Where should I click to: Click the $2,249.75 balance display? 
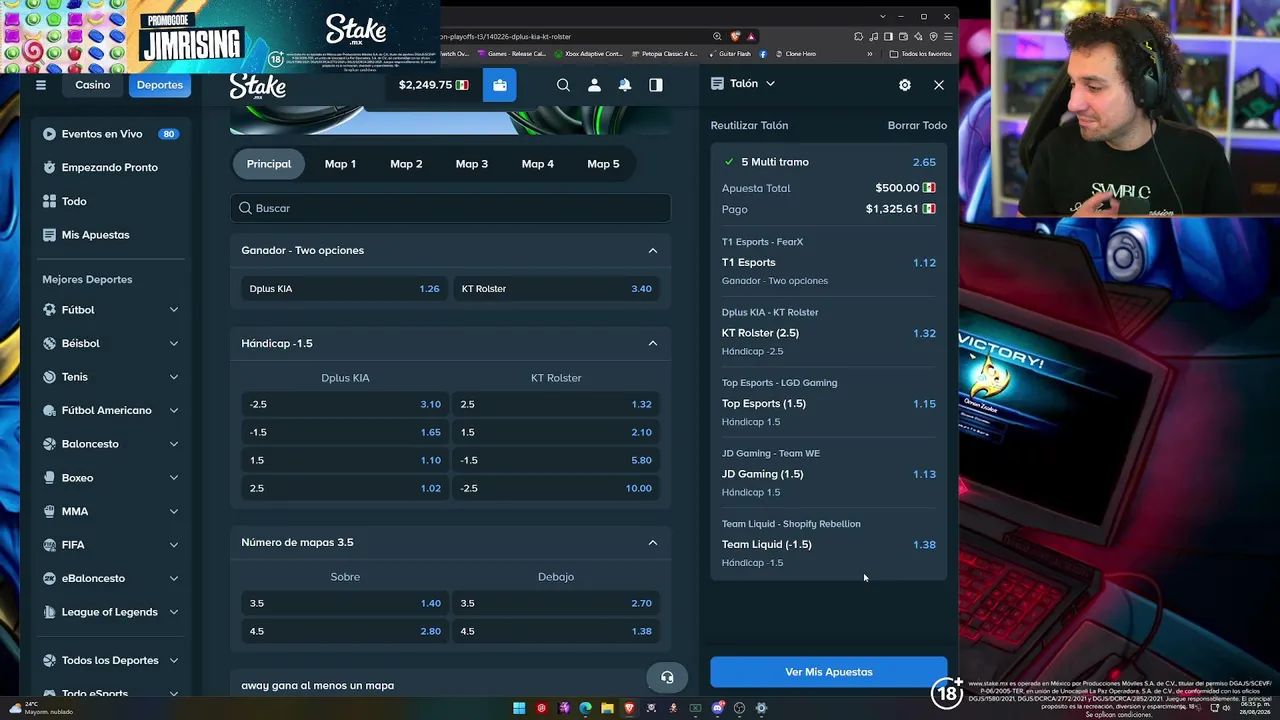coord(433,85)
